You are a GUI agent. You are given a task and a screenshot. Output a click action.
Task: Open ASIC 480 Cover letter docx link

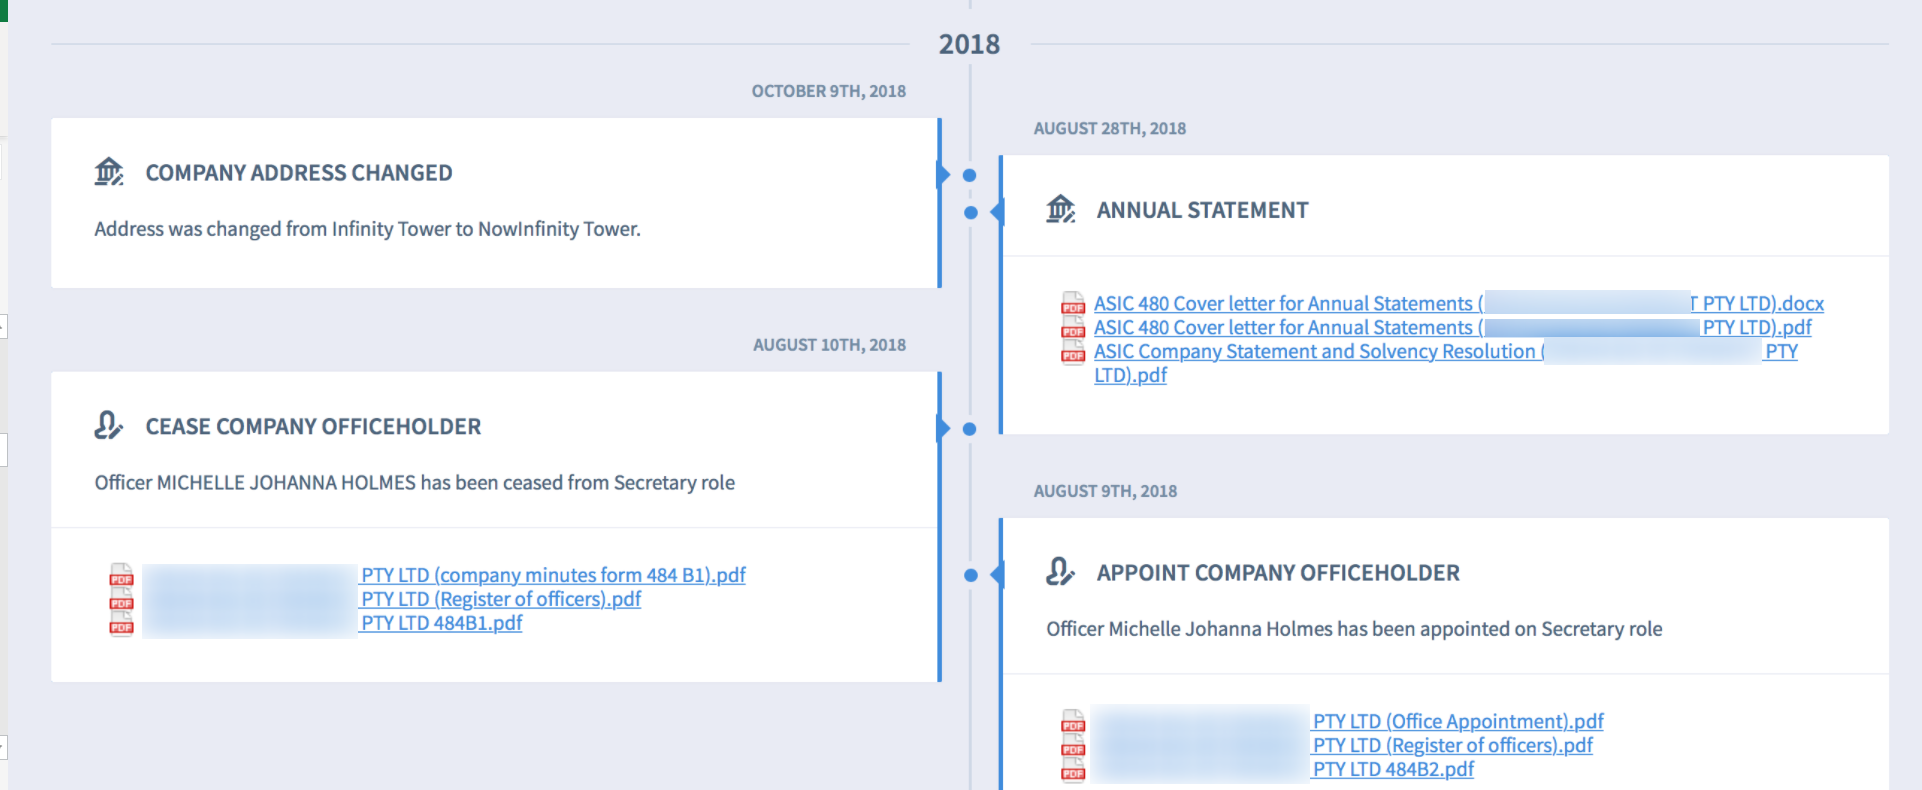(1458, 303)
